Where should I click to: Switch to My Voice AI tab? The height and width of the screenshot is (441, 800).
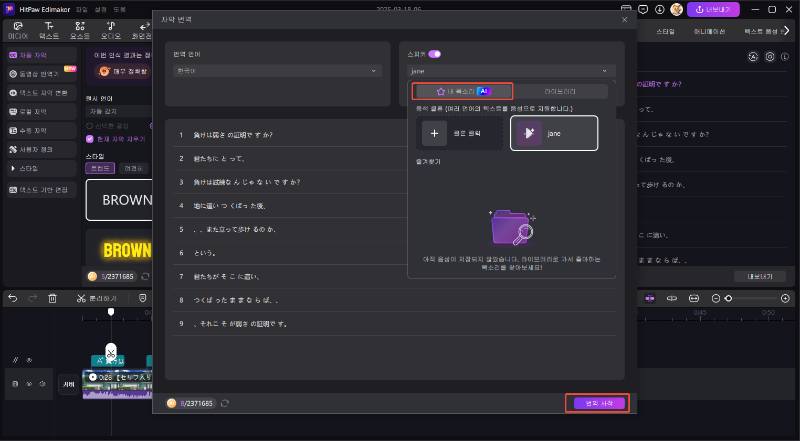[462, 91]
